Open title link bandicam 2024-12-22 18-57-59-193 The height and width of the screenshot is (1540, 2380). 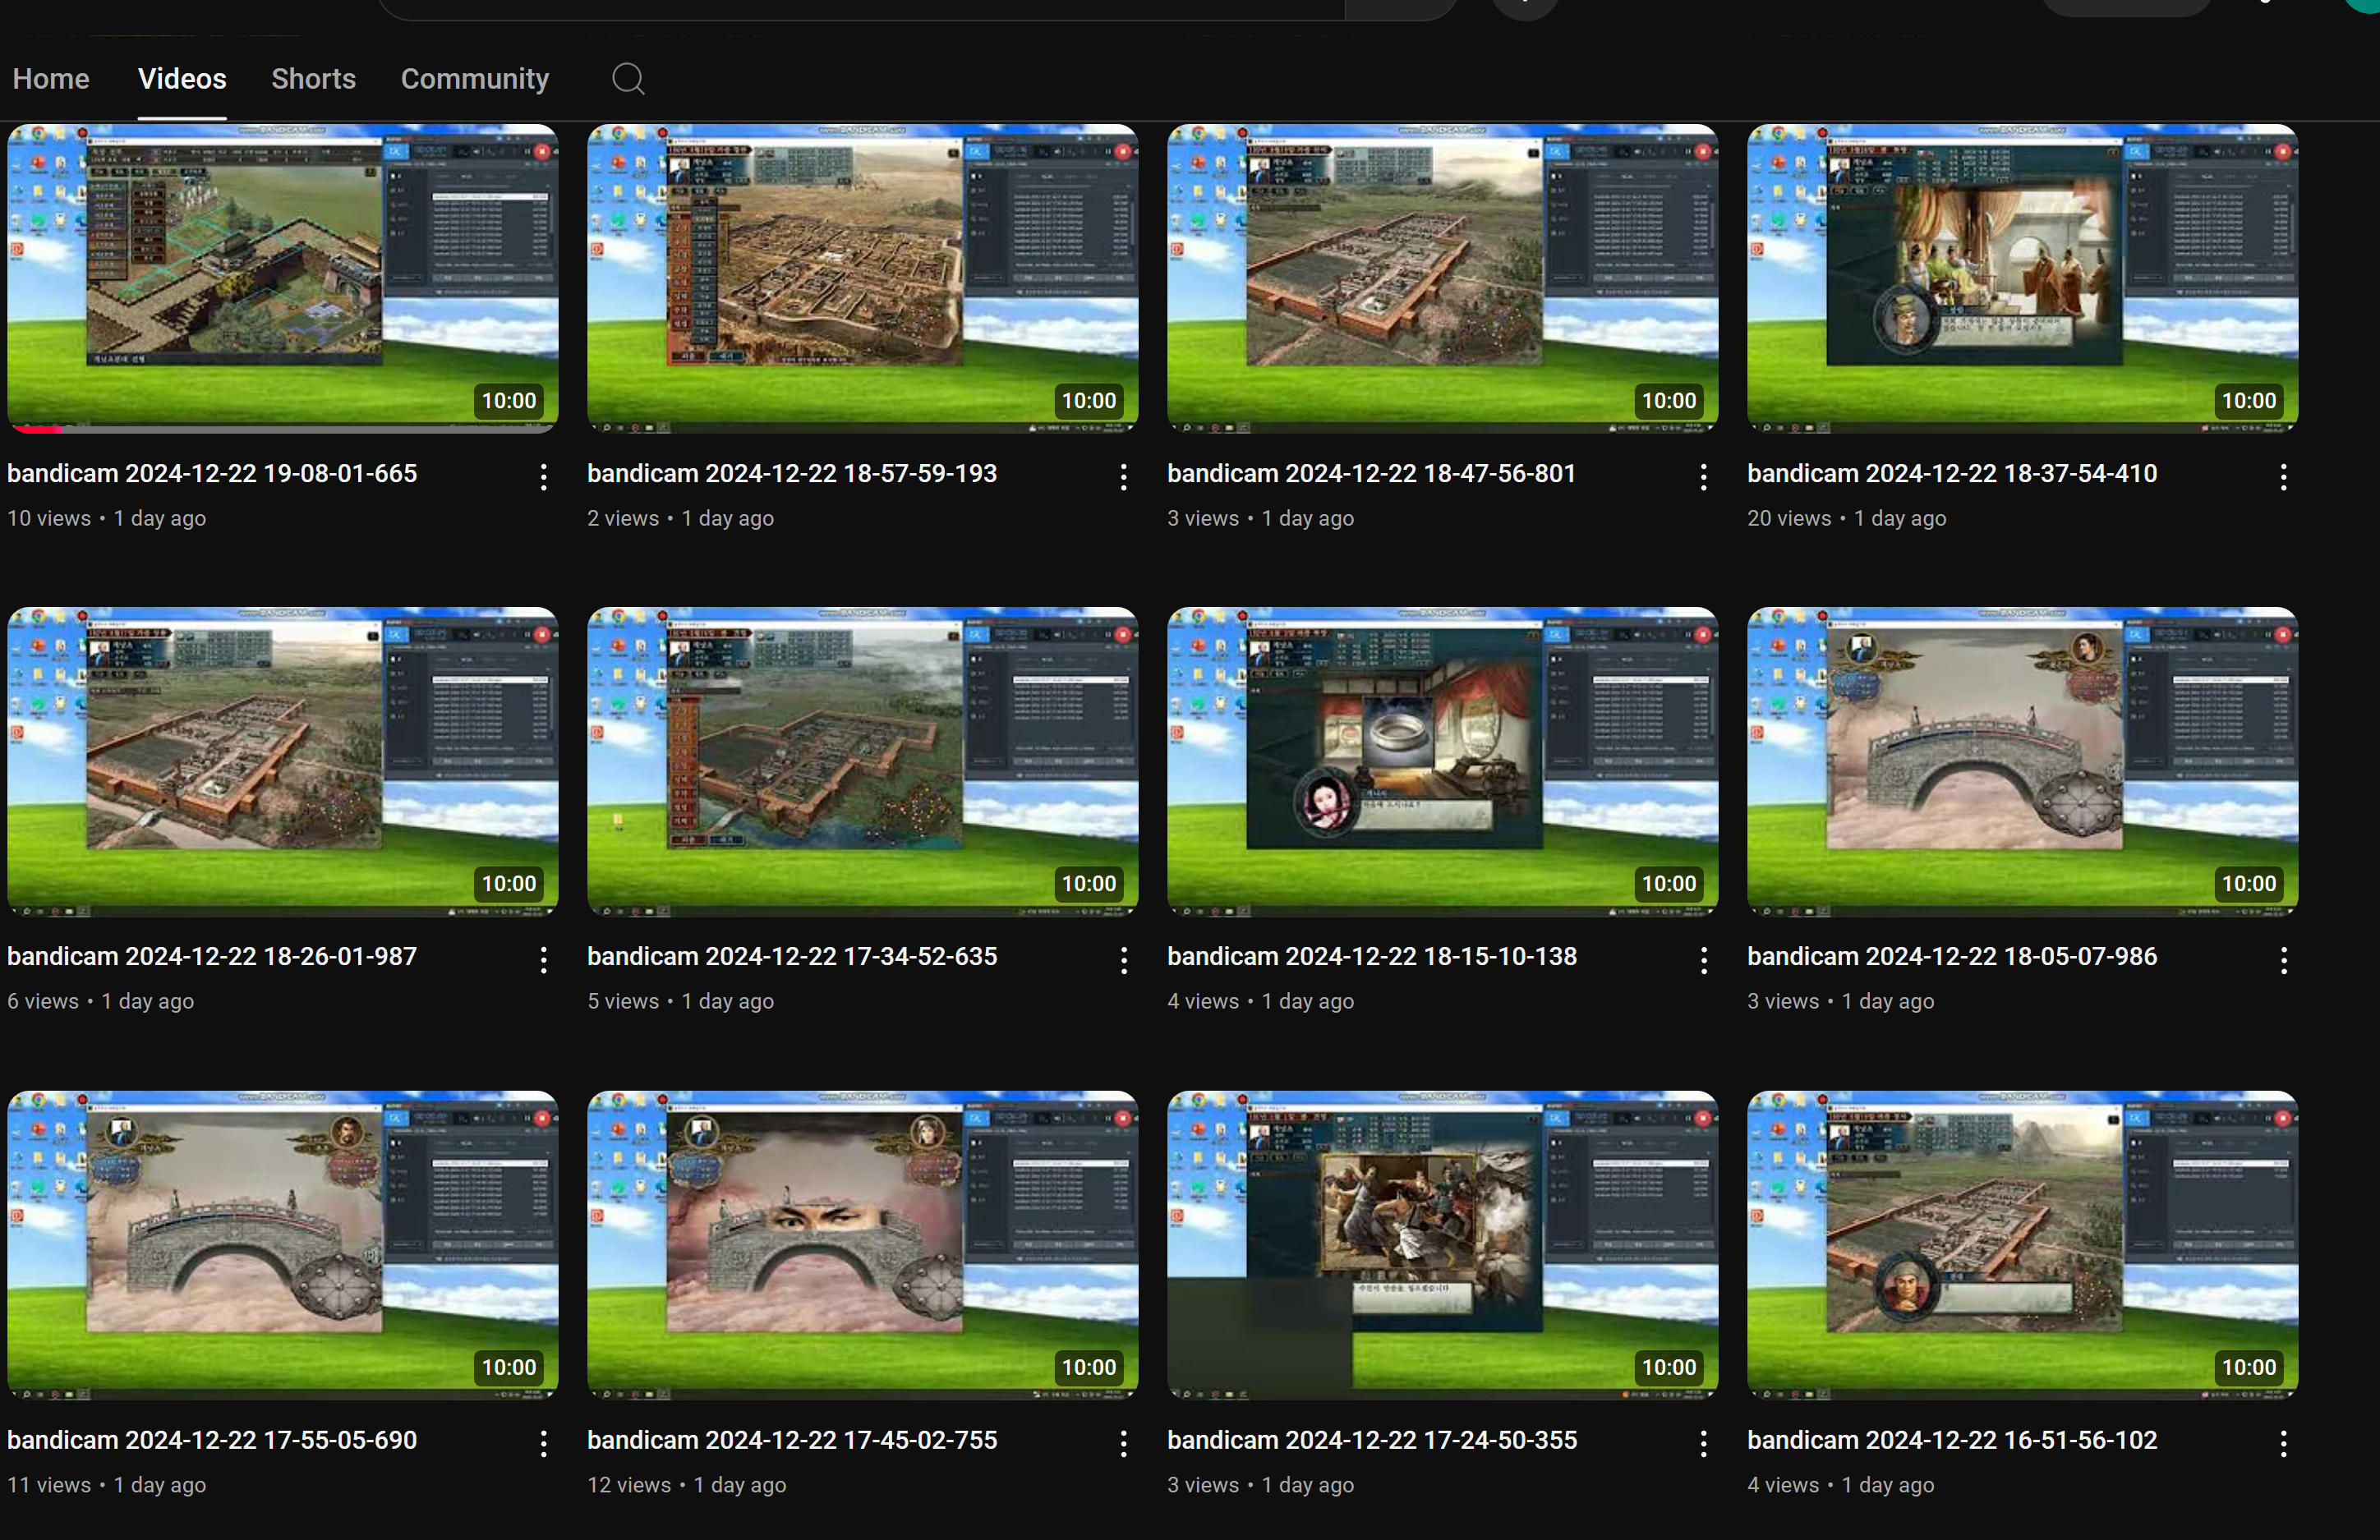click(x=792, y=473)
